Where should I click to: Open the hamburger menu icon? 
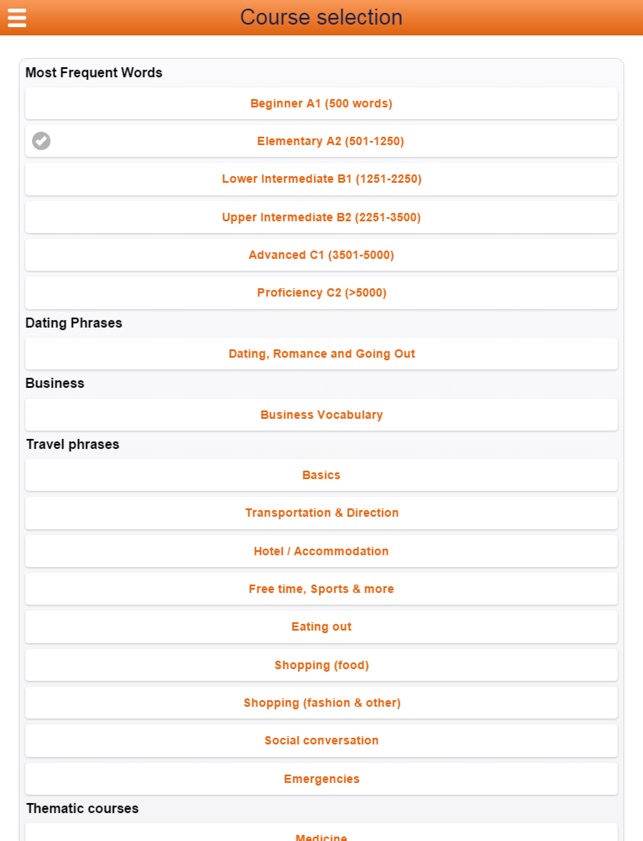click(17, 18)
